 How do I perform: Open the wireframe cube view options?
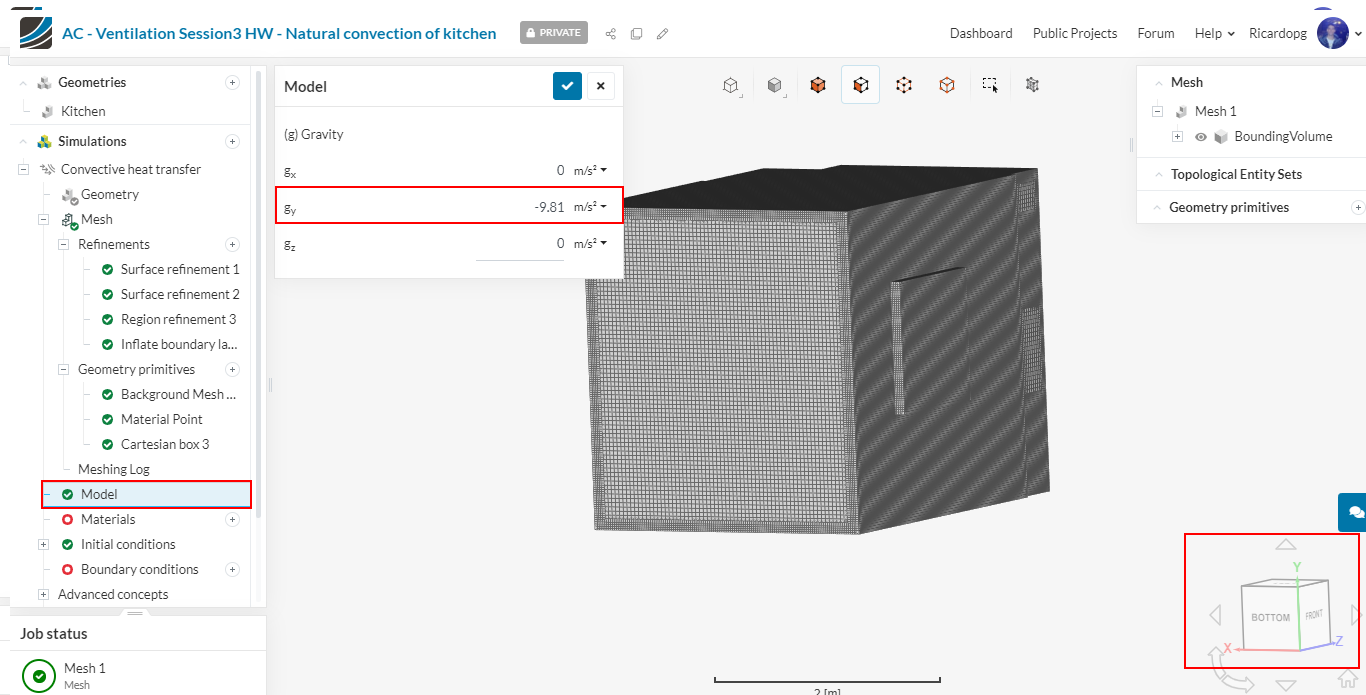pyautogui.click(x=731, y=86)
